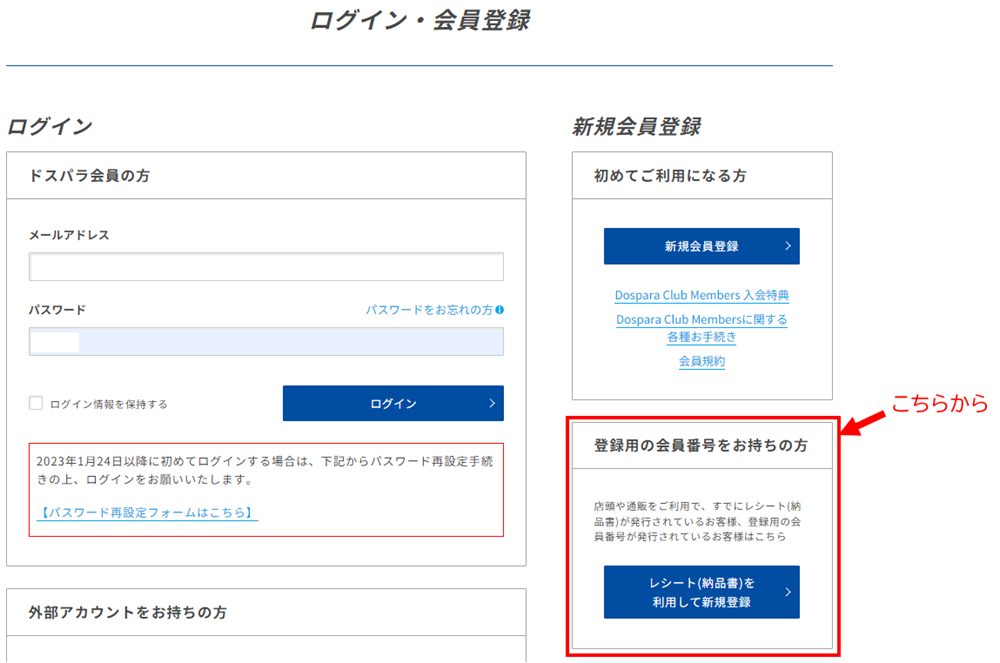Viewport: 1000px width, 663px height.
Task: Click the 店頭や通販をご利用で description text
Action: 698,521
